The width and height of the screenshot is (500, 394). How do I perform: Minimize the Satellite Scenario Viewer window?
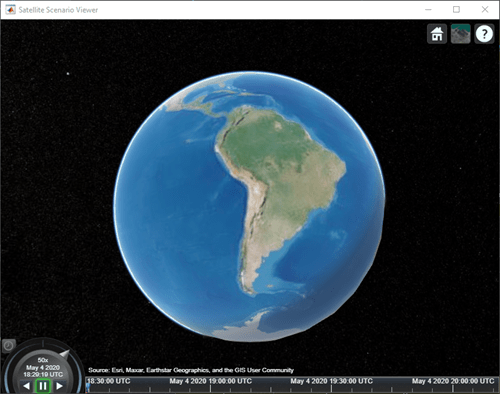point(428,10)
